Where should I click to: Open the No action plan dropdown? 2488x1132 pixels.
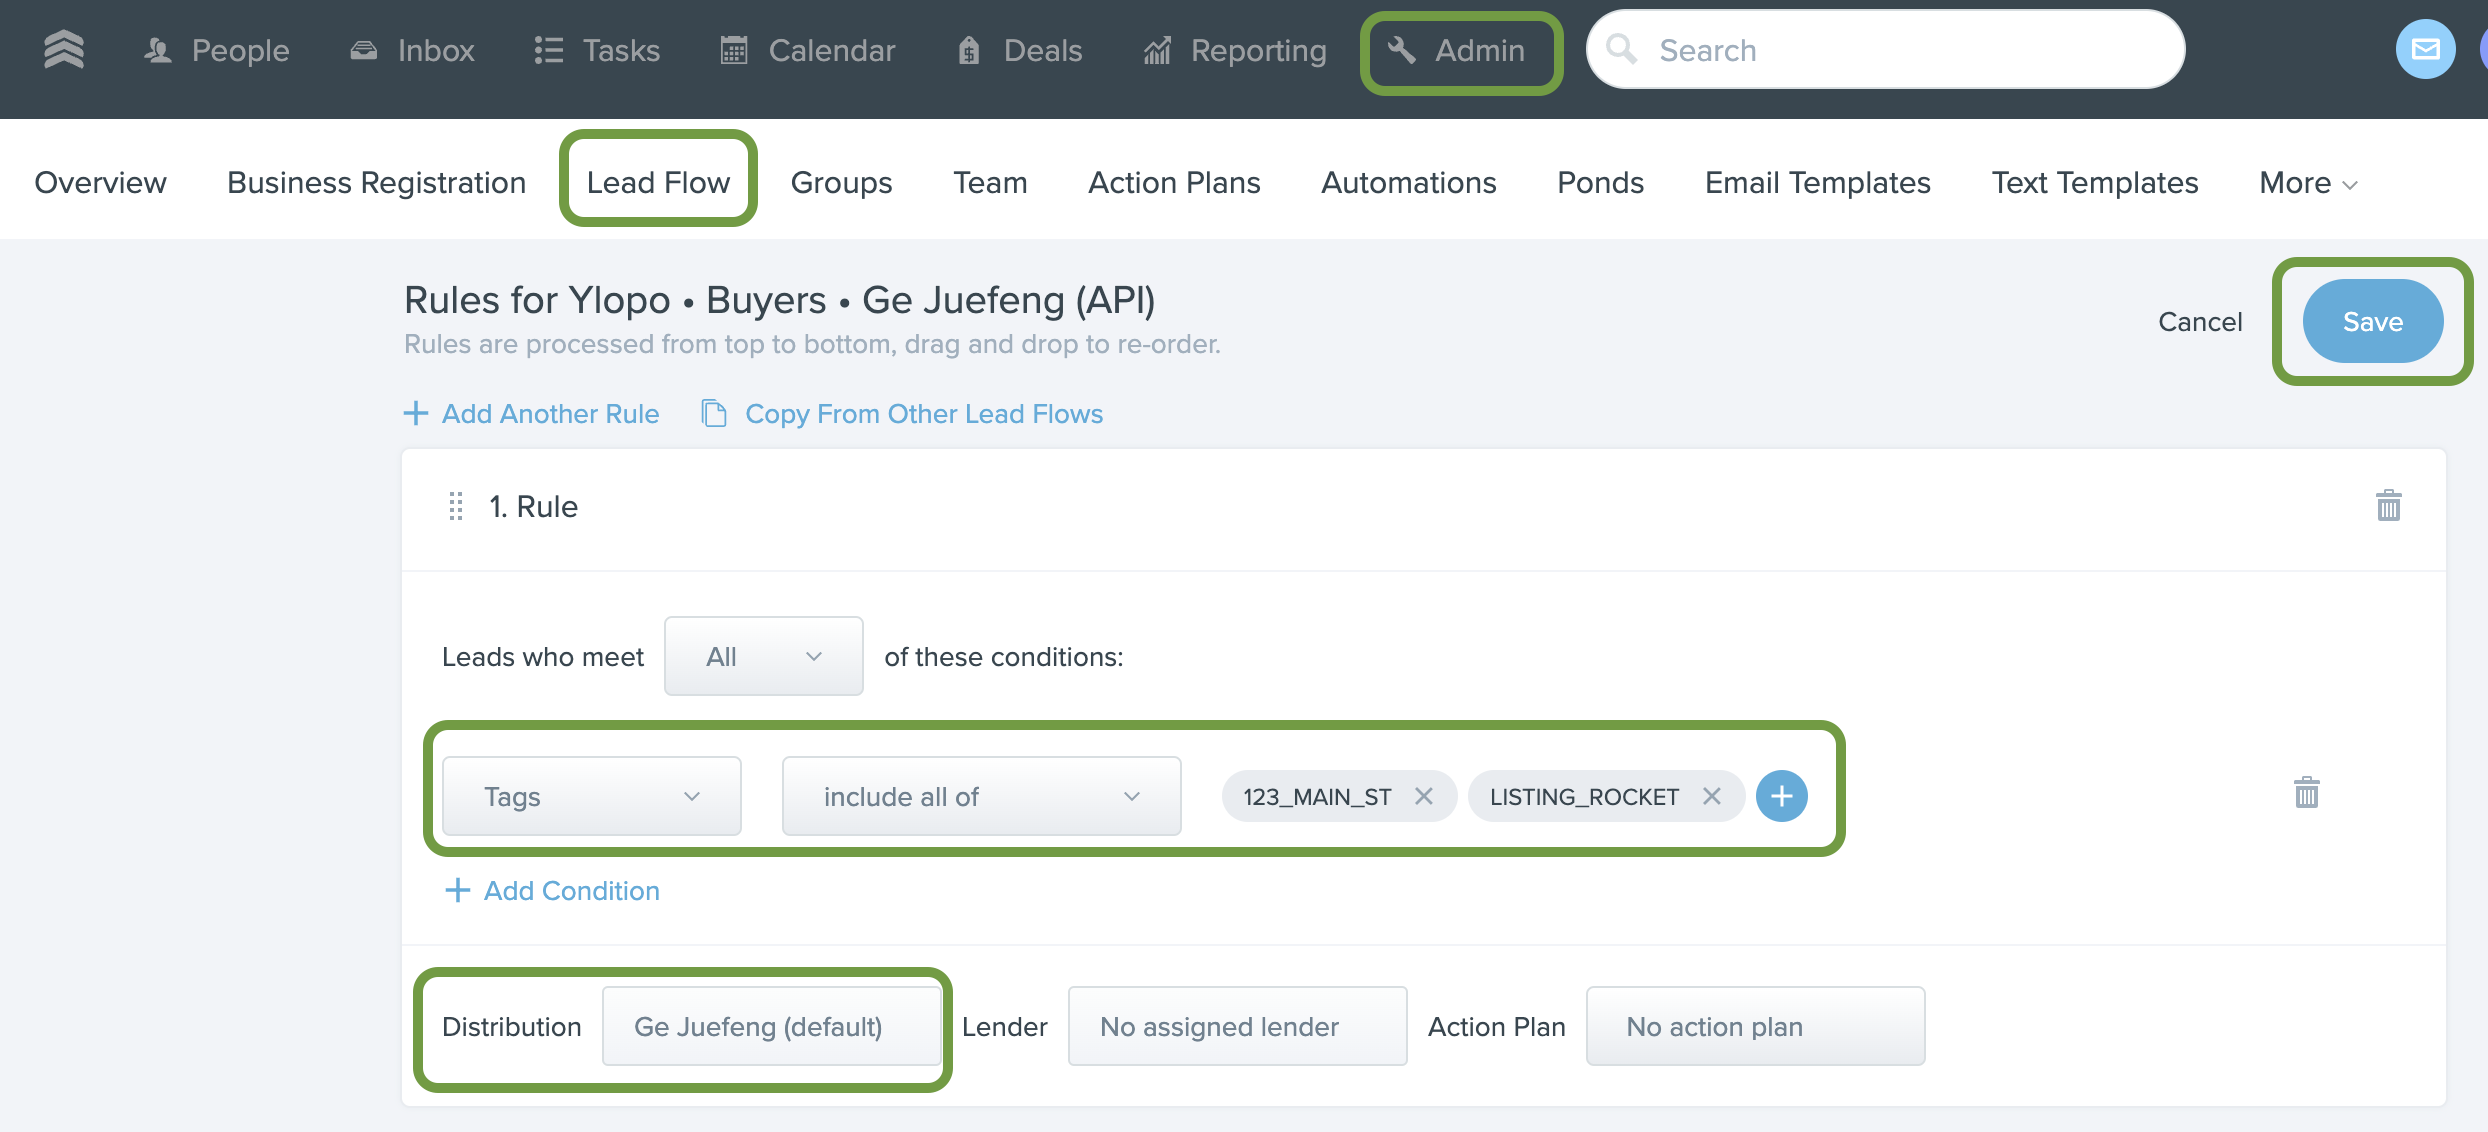(x=1755, y=1026)
